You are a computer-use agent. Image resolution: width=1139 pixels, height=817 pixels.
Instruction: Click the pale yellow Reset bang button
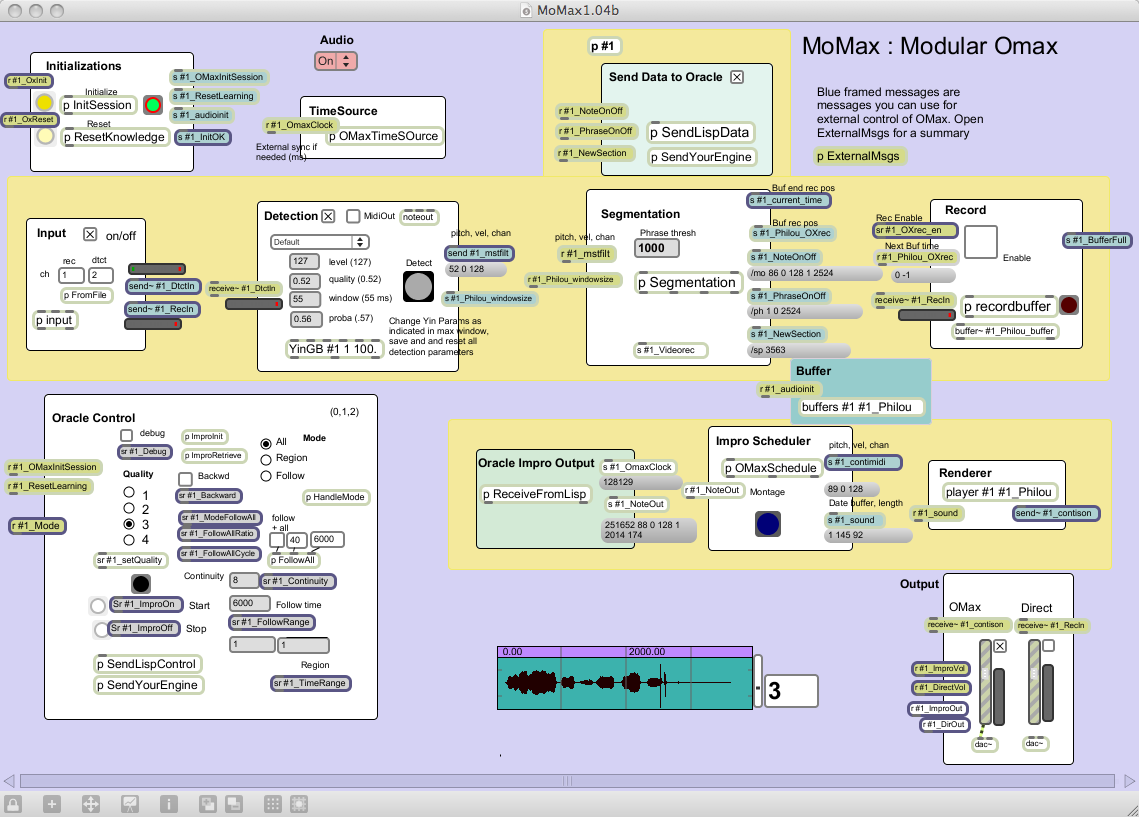tap(45, 136)
